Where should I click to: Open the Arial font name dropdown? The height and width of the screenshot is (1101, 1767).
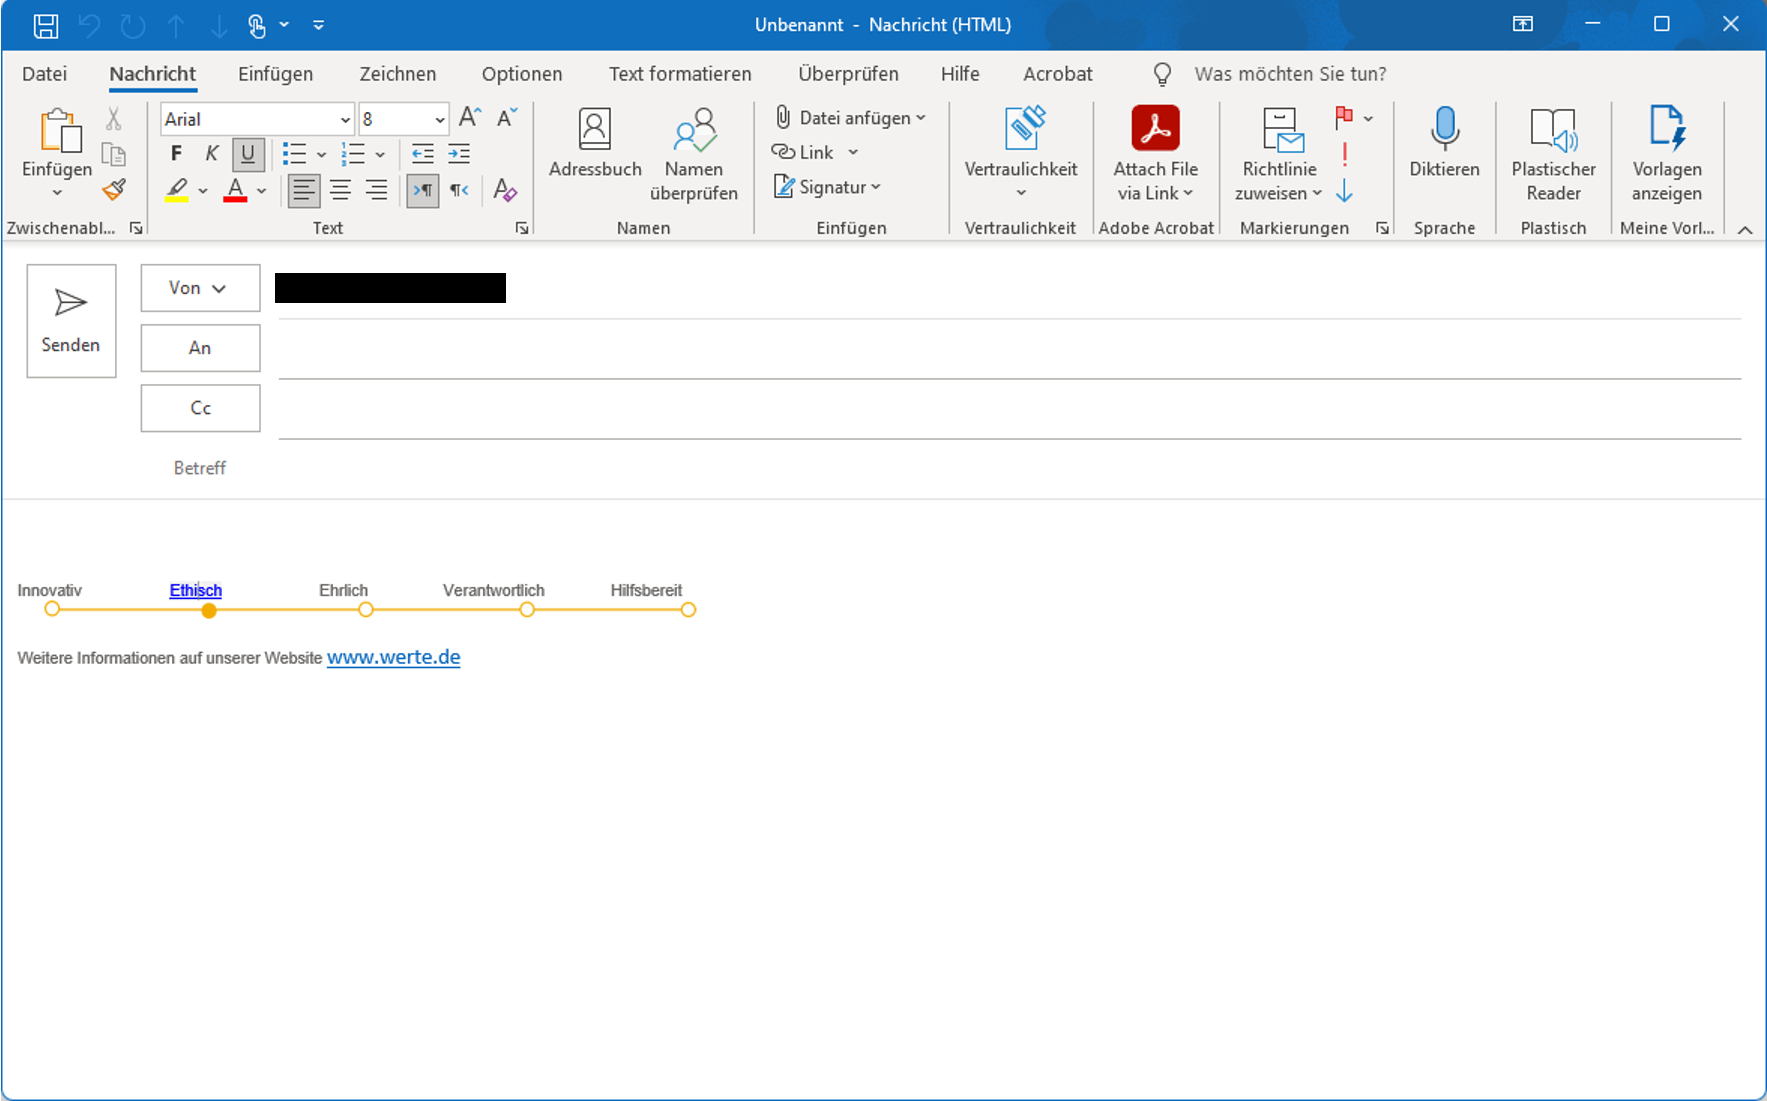pos(345,119)
